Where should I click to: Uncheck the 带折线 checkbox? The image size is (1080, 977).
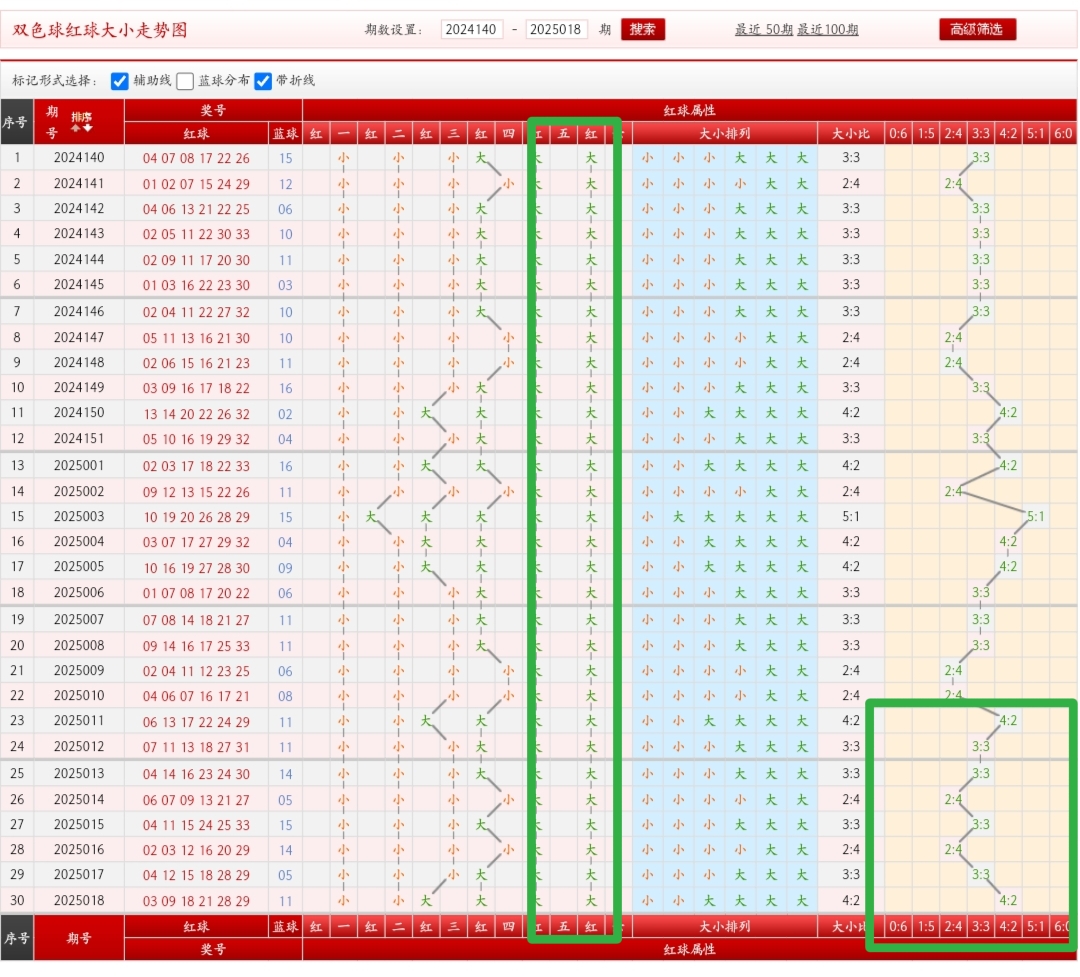(x=262, y=81)
